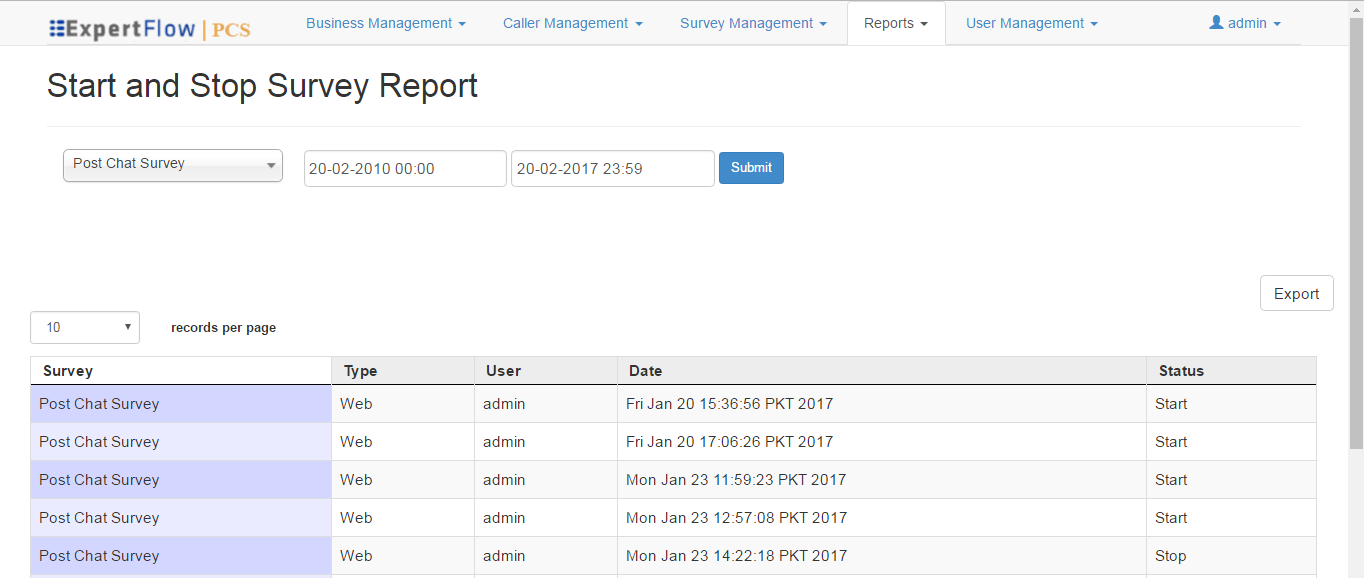Open the Caller Management menu
The width and height of the screenshot is (1364, 578).
[572, 22]
